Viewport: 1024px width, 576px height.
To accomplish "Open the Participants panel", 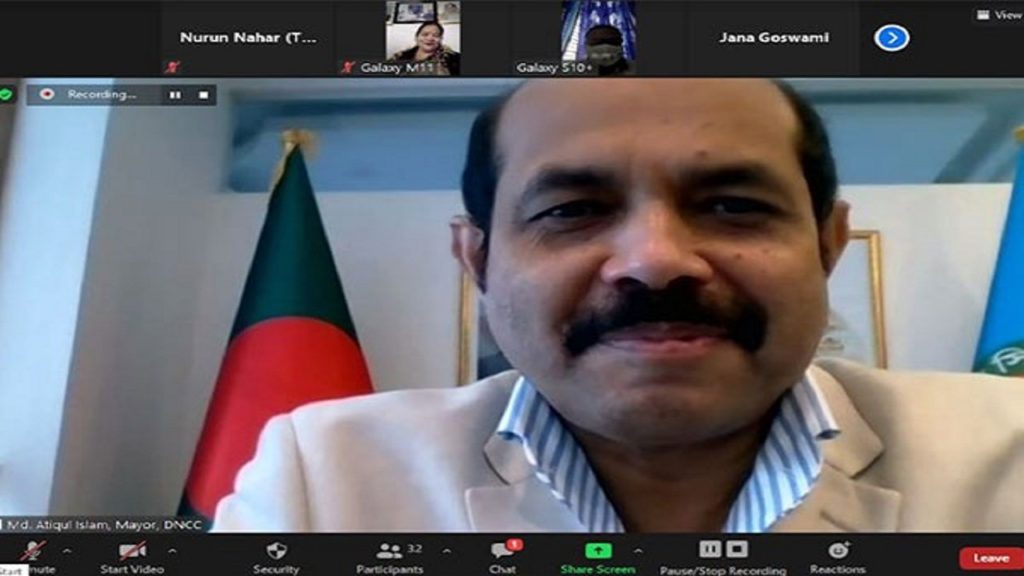I will pos(390,551).
